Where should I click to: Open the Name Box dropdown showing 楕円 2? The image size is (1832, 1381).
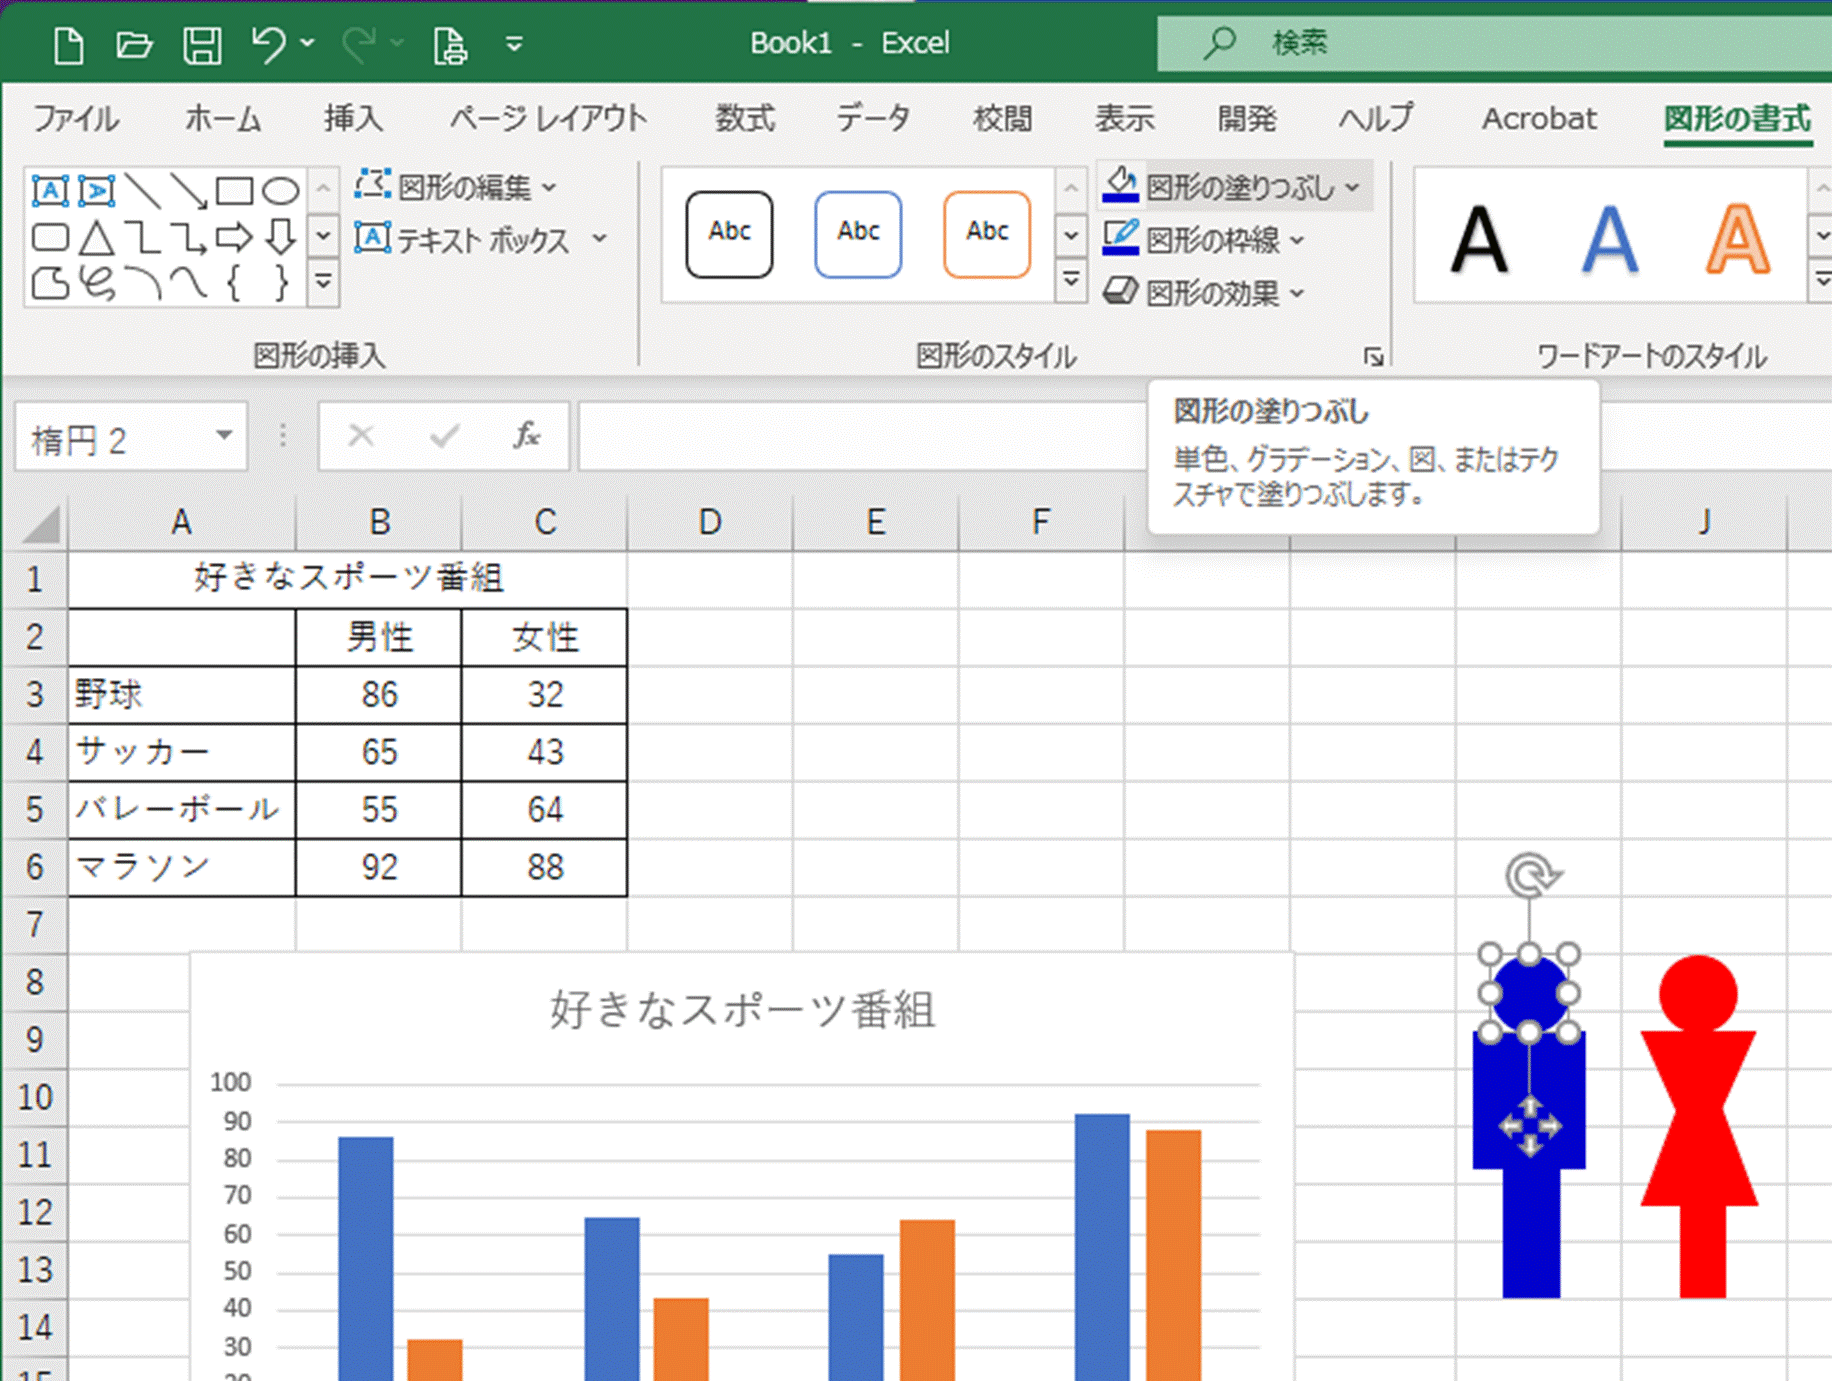(x=224, y=436)
